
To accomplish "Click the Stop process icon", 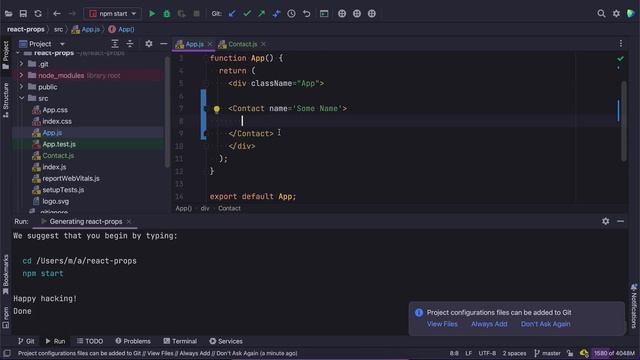I will point(196,13).
